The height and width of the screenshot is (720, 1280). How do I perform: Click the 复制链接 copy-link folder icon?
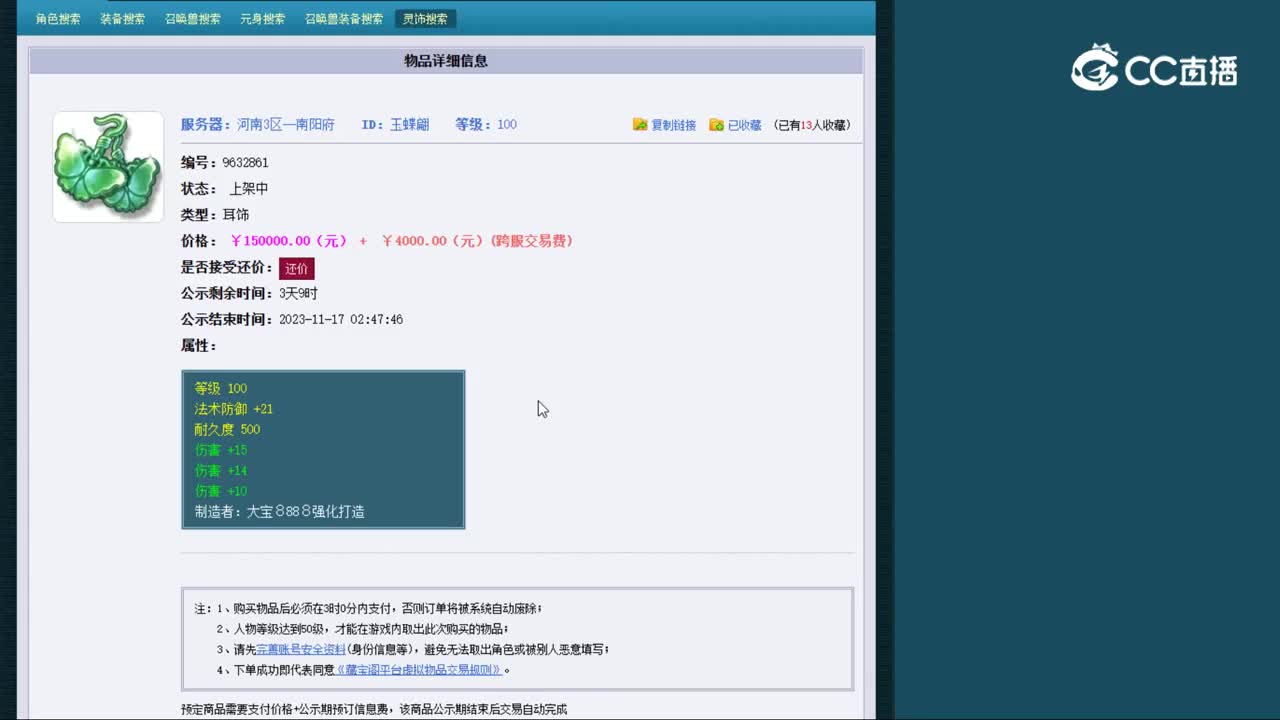pyautogui.click(x=638, y=124)
